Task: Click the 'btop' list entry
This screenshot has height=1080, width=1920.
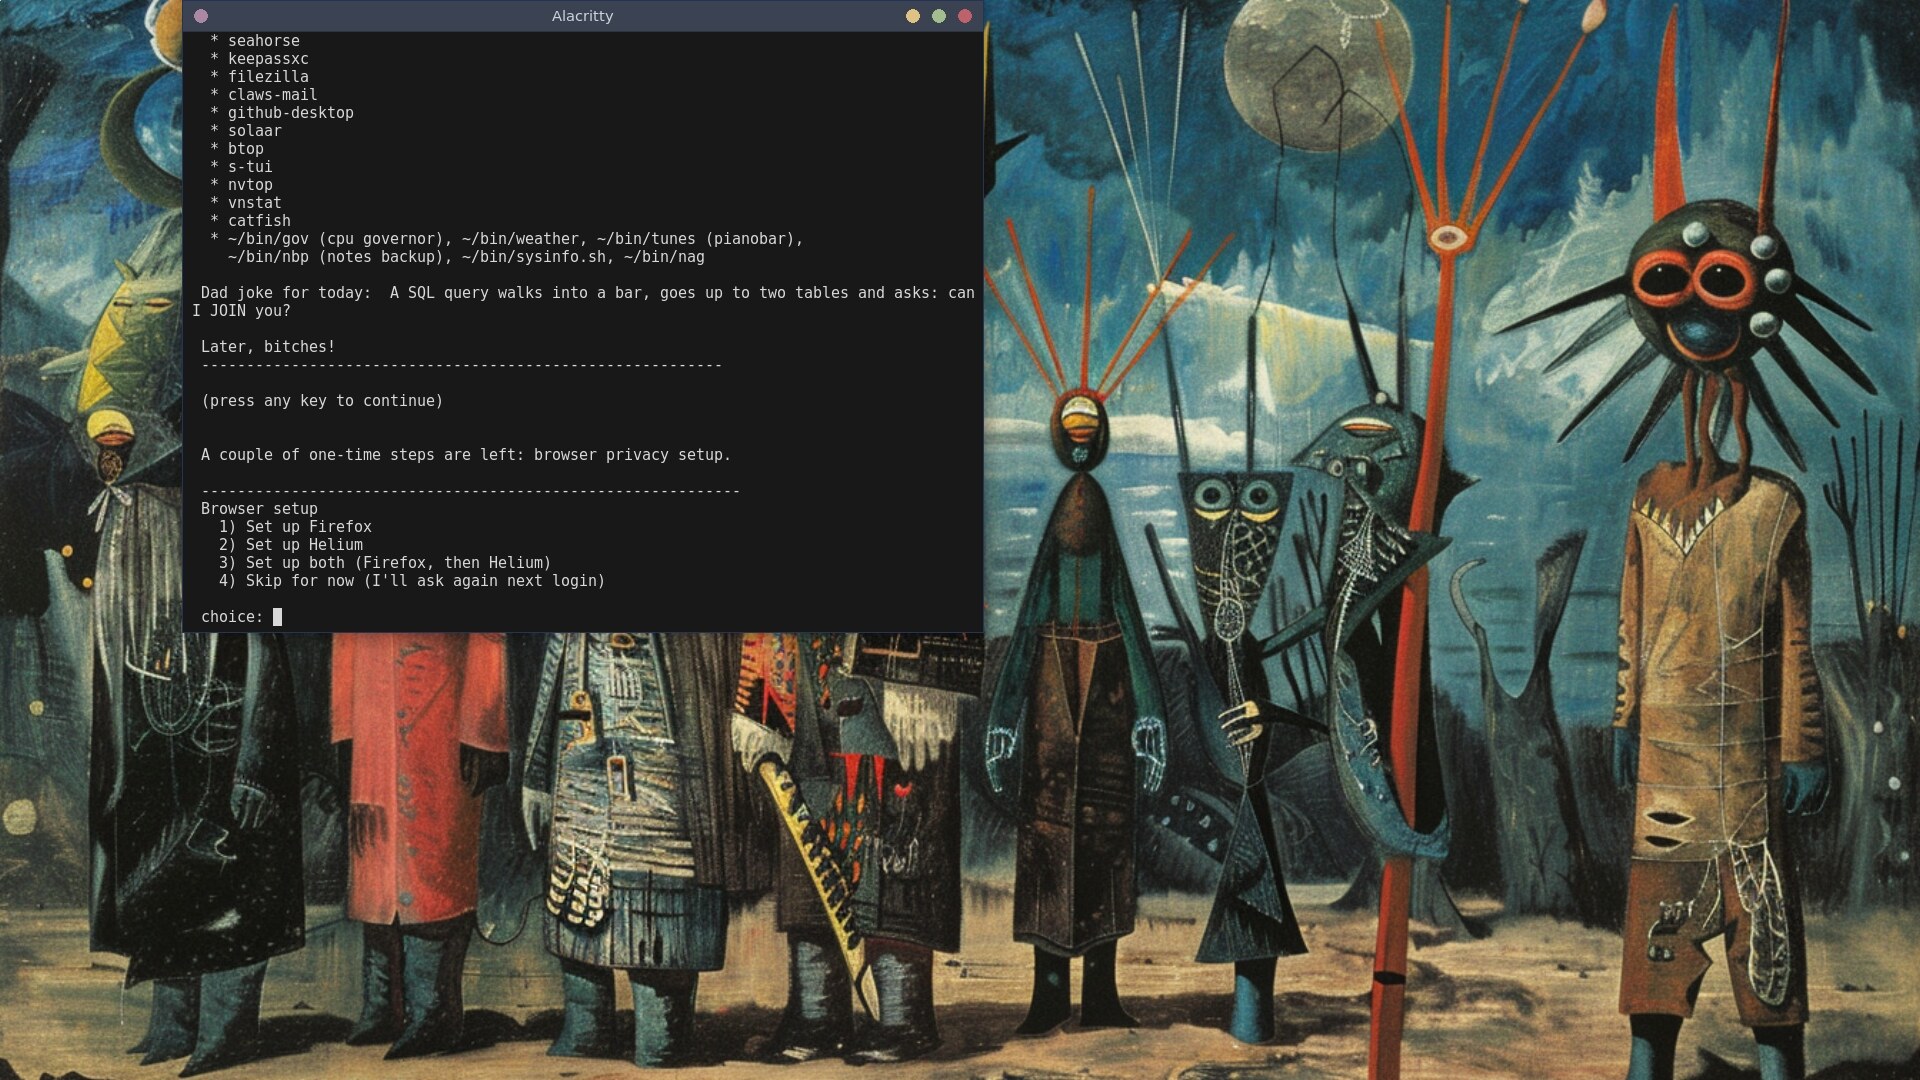Action: (x=245, y=149)
